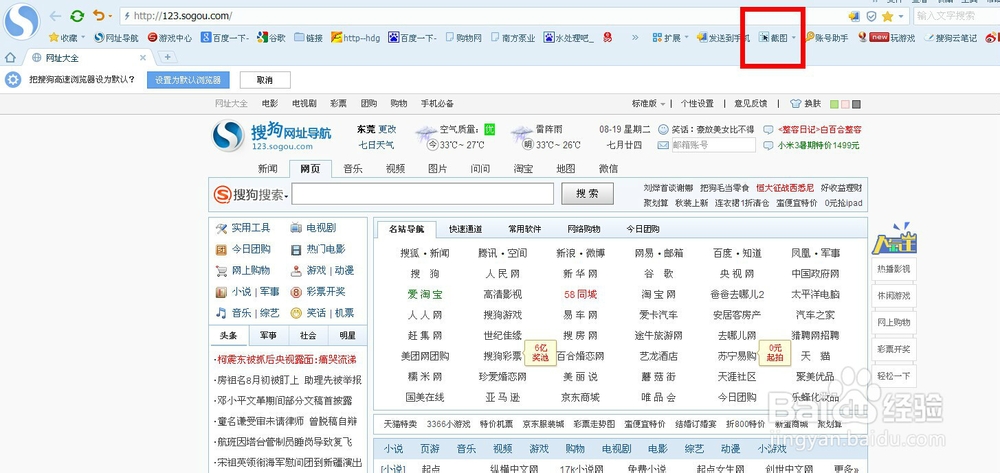
Task: Click 更改 to change city from 东莞
Action: pos(387,129)
